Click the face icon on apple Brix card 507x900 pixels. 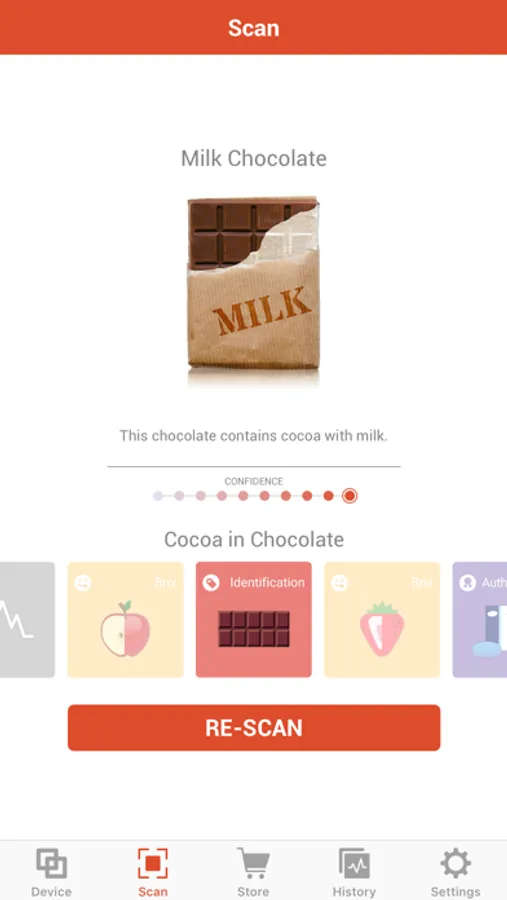[x=83, y=583]
